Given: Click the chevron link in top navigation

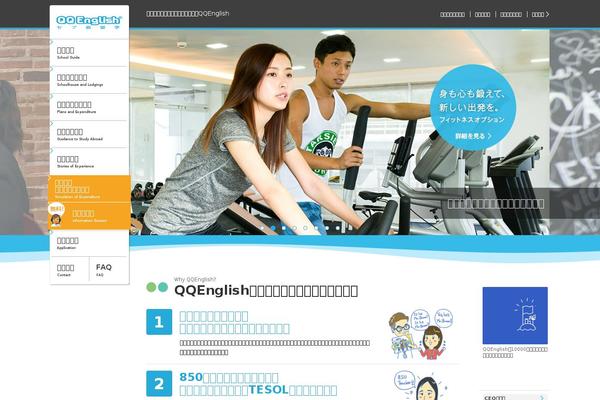Looking at the screenshot, I should point(541,14).
